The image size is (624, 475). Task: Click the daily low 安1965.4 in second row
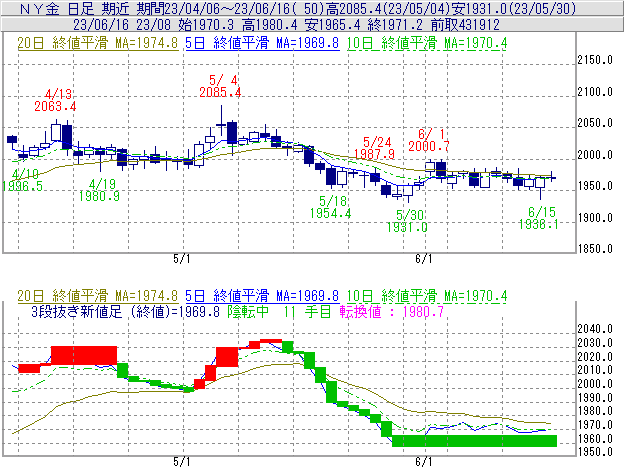coord(332,25)
